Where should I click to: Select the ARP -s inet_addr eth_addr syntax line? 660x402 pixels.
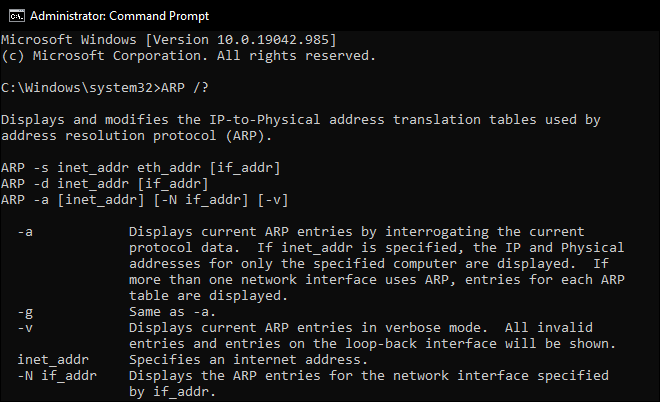(141, 168)
